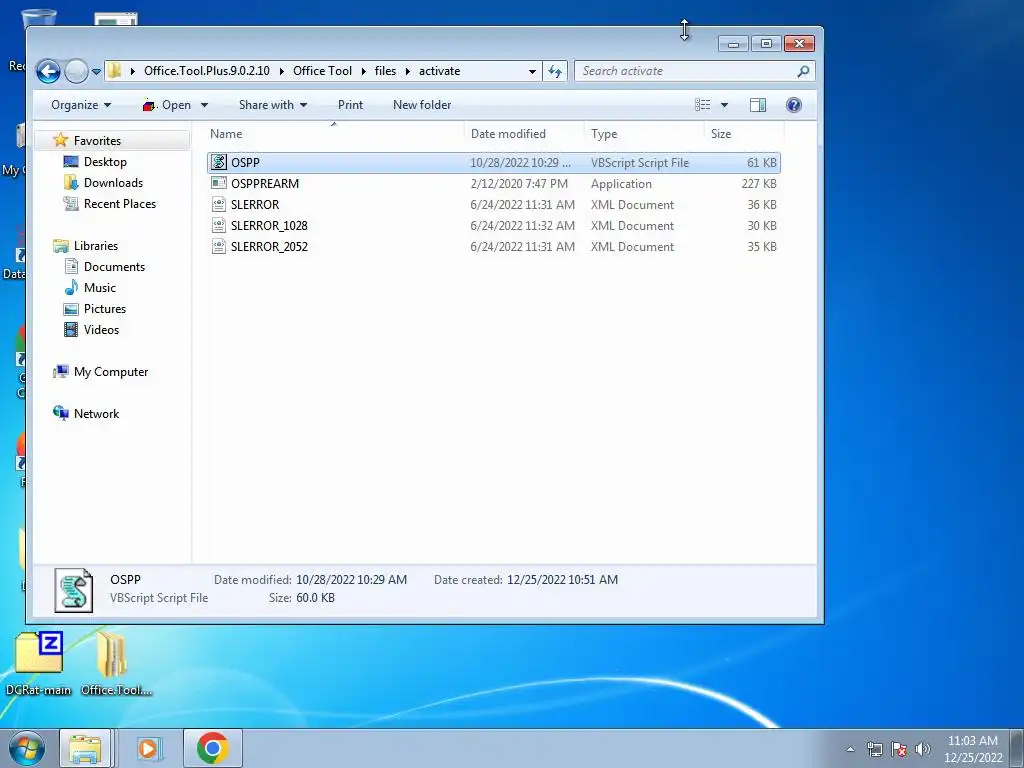The width and height of the screenshot is (1024, 768).
Task: Click the SLERROR_1028 file name
Action: [x=269, y=225]
